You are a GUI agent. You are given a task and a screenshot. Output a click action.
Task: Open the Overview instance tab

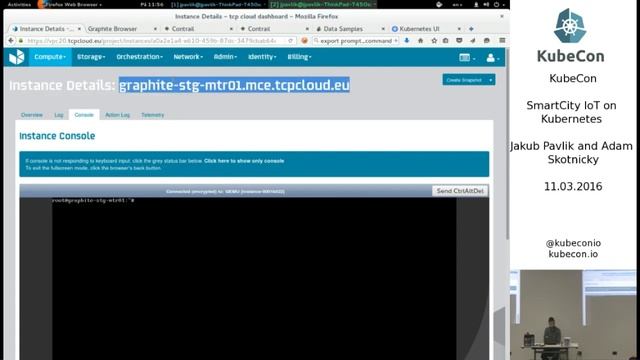click(x=32, y=115)
